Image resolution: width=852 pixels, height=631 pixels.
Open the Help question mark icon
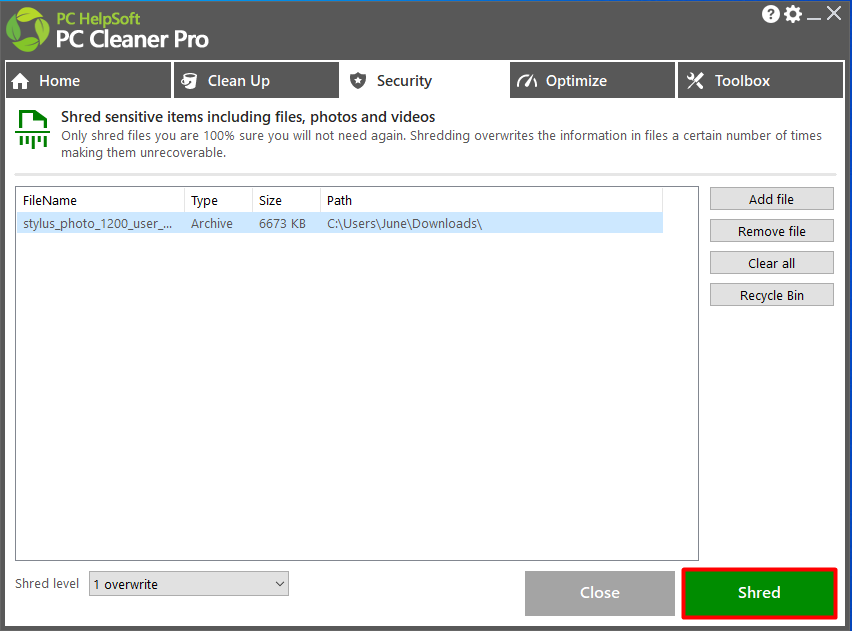tap(770, 14)
